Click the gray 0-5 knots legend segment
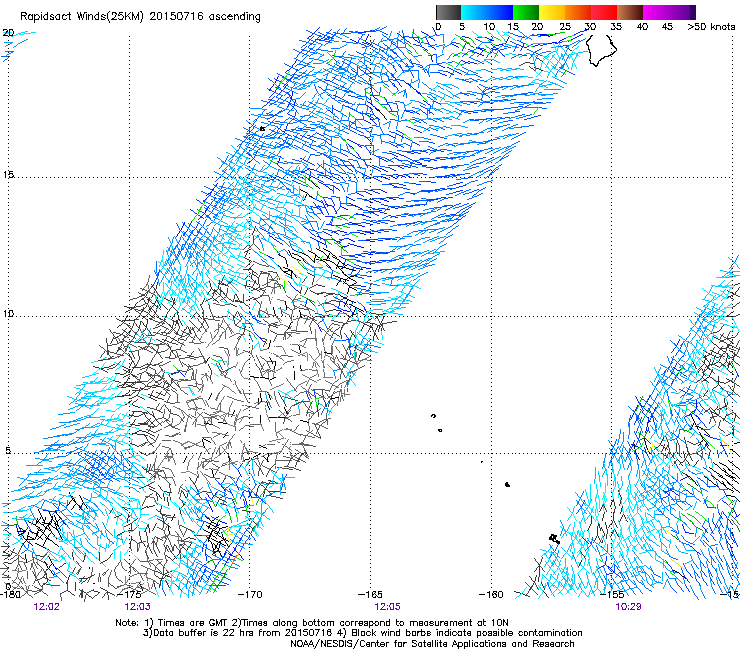 coord(448,12)
